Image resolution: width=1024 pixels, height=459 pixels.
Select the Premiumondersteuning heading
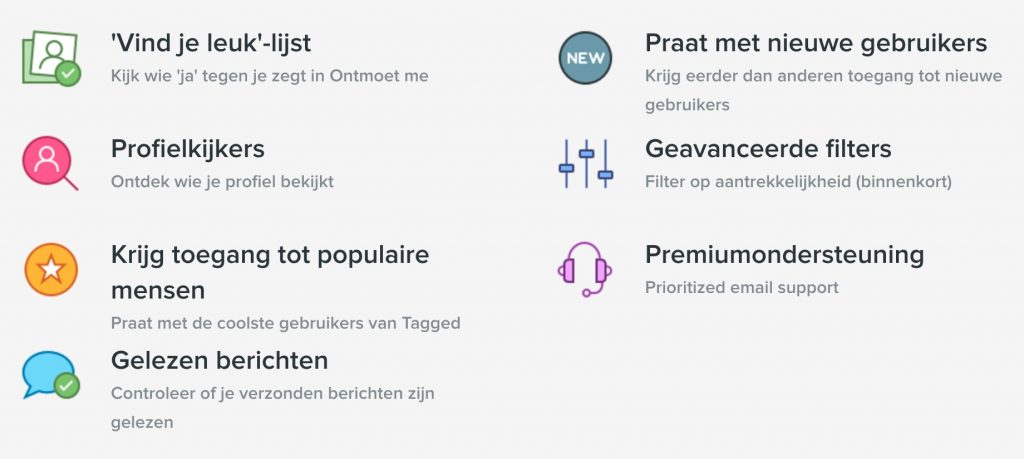(784, 254)
